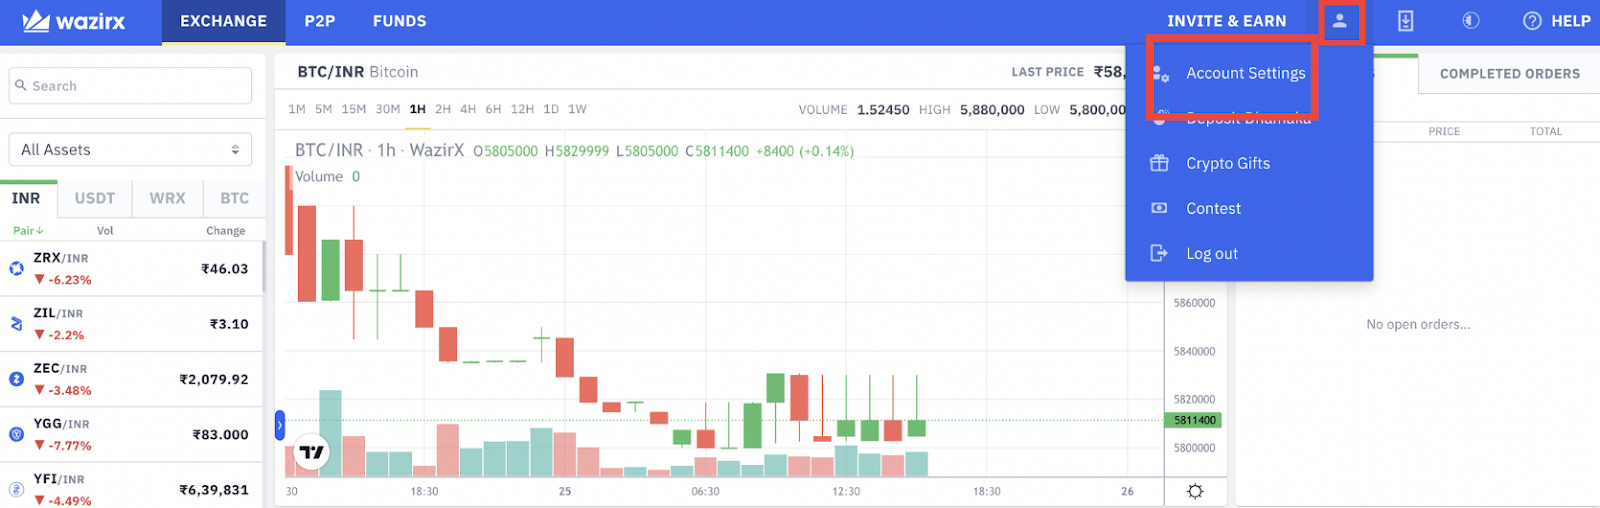1600x508 pixels.
Task: Switch to WRX market tab
Action: [168, 198]
